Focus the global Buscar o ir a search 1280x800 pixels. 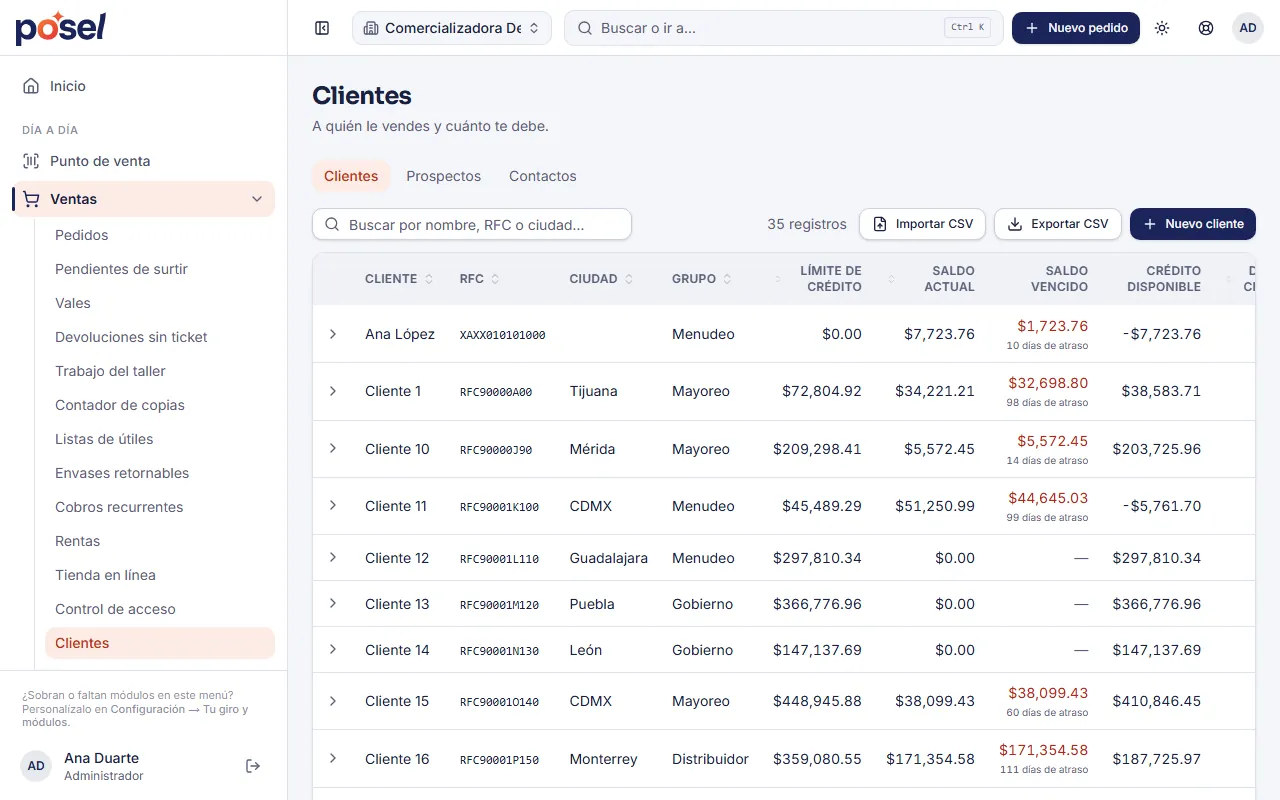click(784, 28)
